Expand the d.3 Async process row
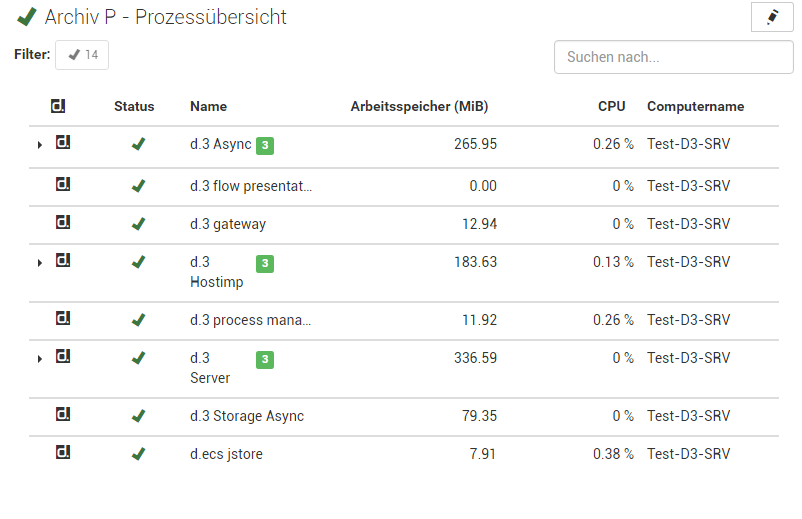Screen dimensions: 802x519 point(39,145)
